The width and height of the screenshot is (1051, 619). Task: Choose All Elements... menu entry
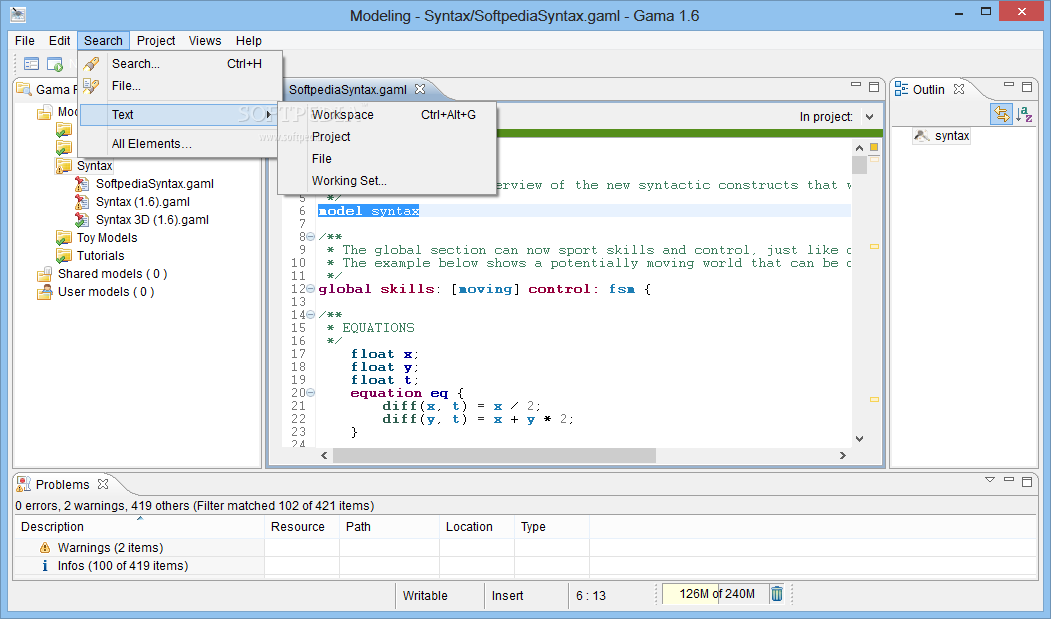[x=178, y=144]
